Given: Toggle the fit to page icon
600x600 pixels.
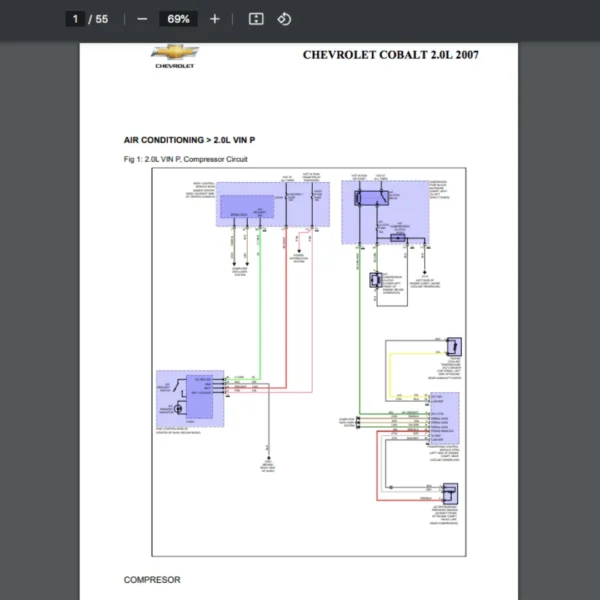Looking at the screenshot, I should [256, 19].
